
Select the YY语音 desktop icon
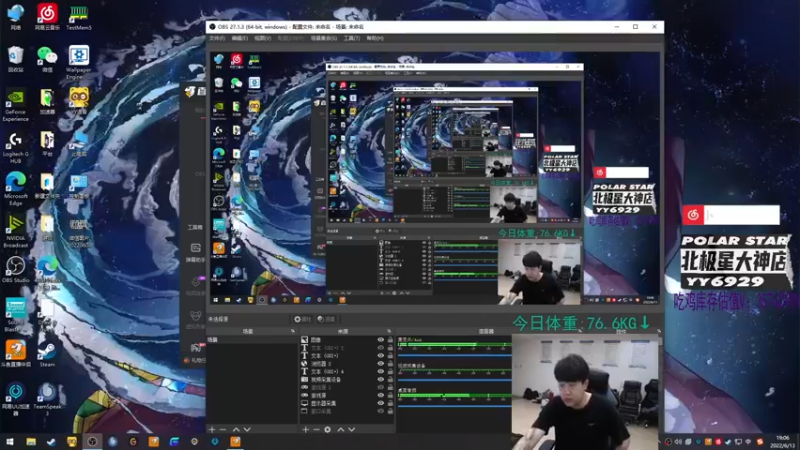pos(79,101)
